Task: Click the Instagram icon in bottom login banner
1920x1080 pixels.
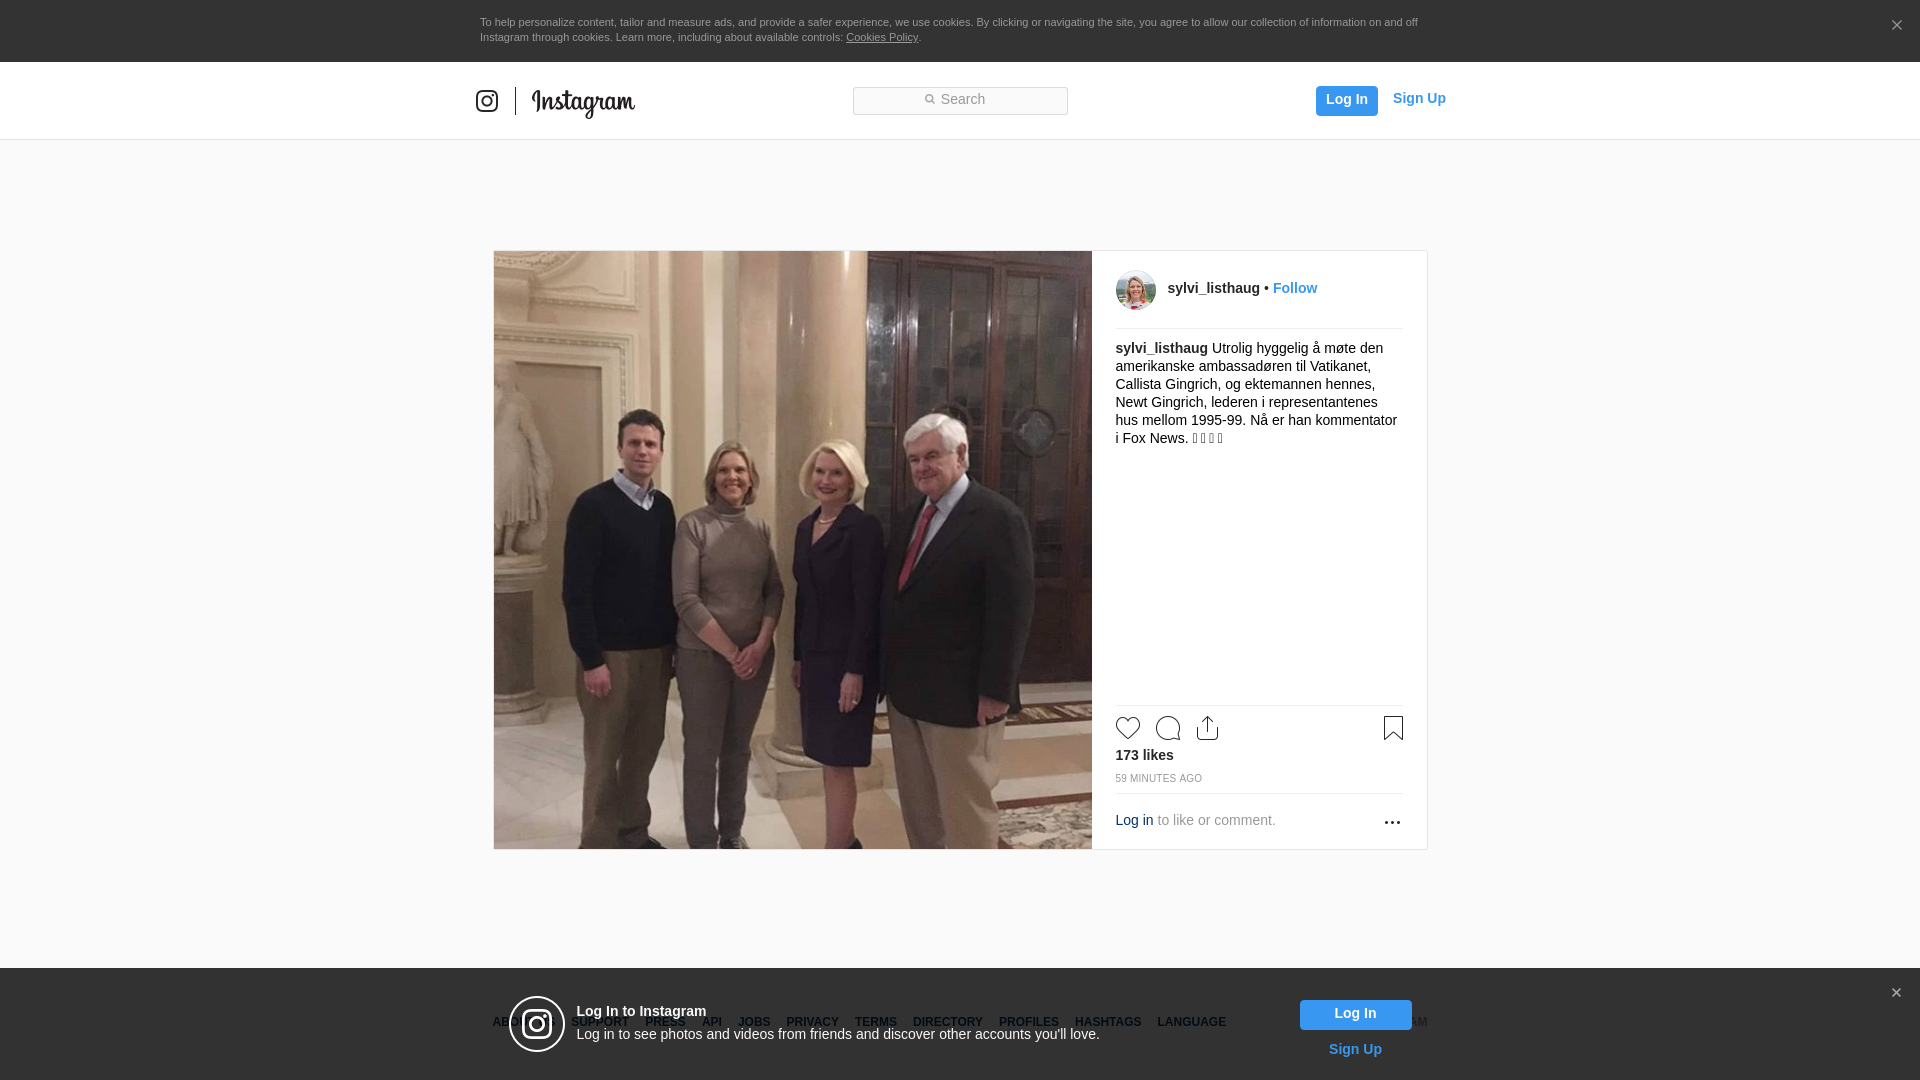Action: tap(537, 1024)
